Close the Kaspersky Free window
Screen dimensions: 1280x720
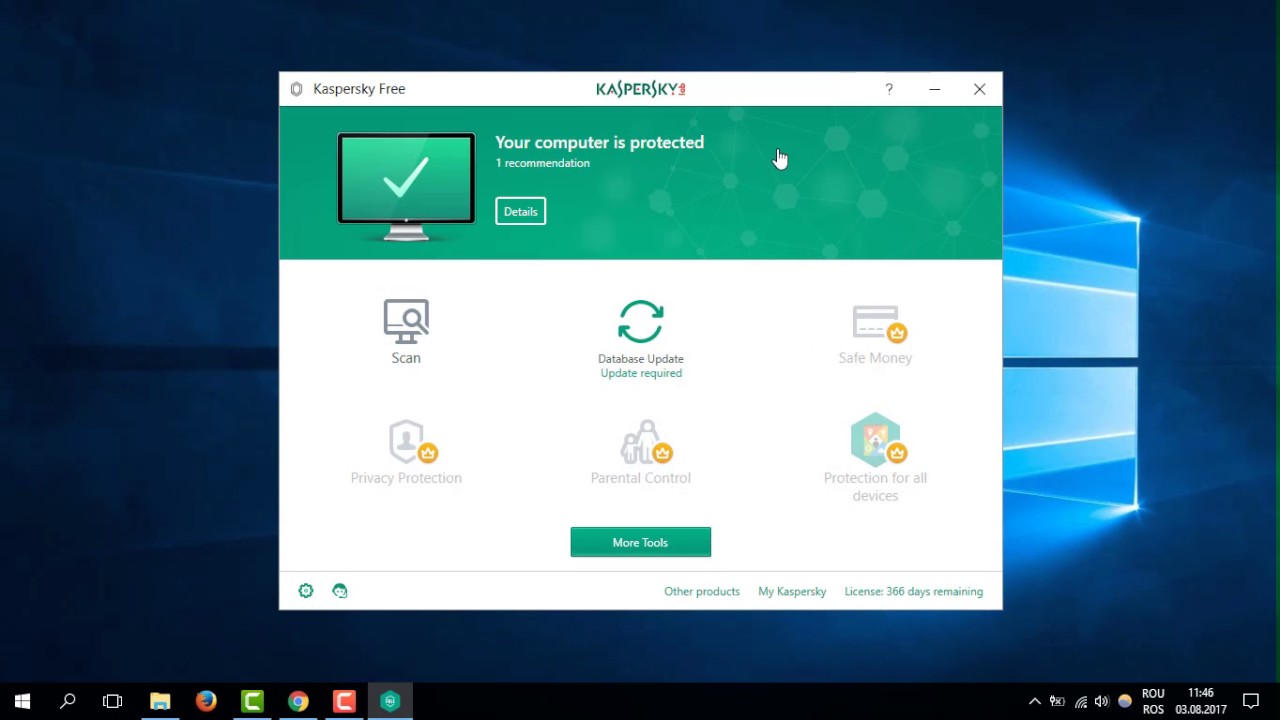point(980,89)
